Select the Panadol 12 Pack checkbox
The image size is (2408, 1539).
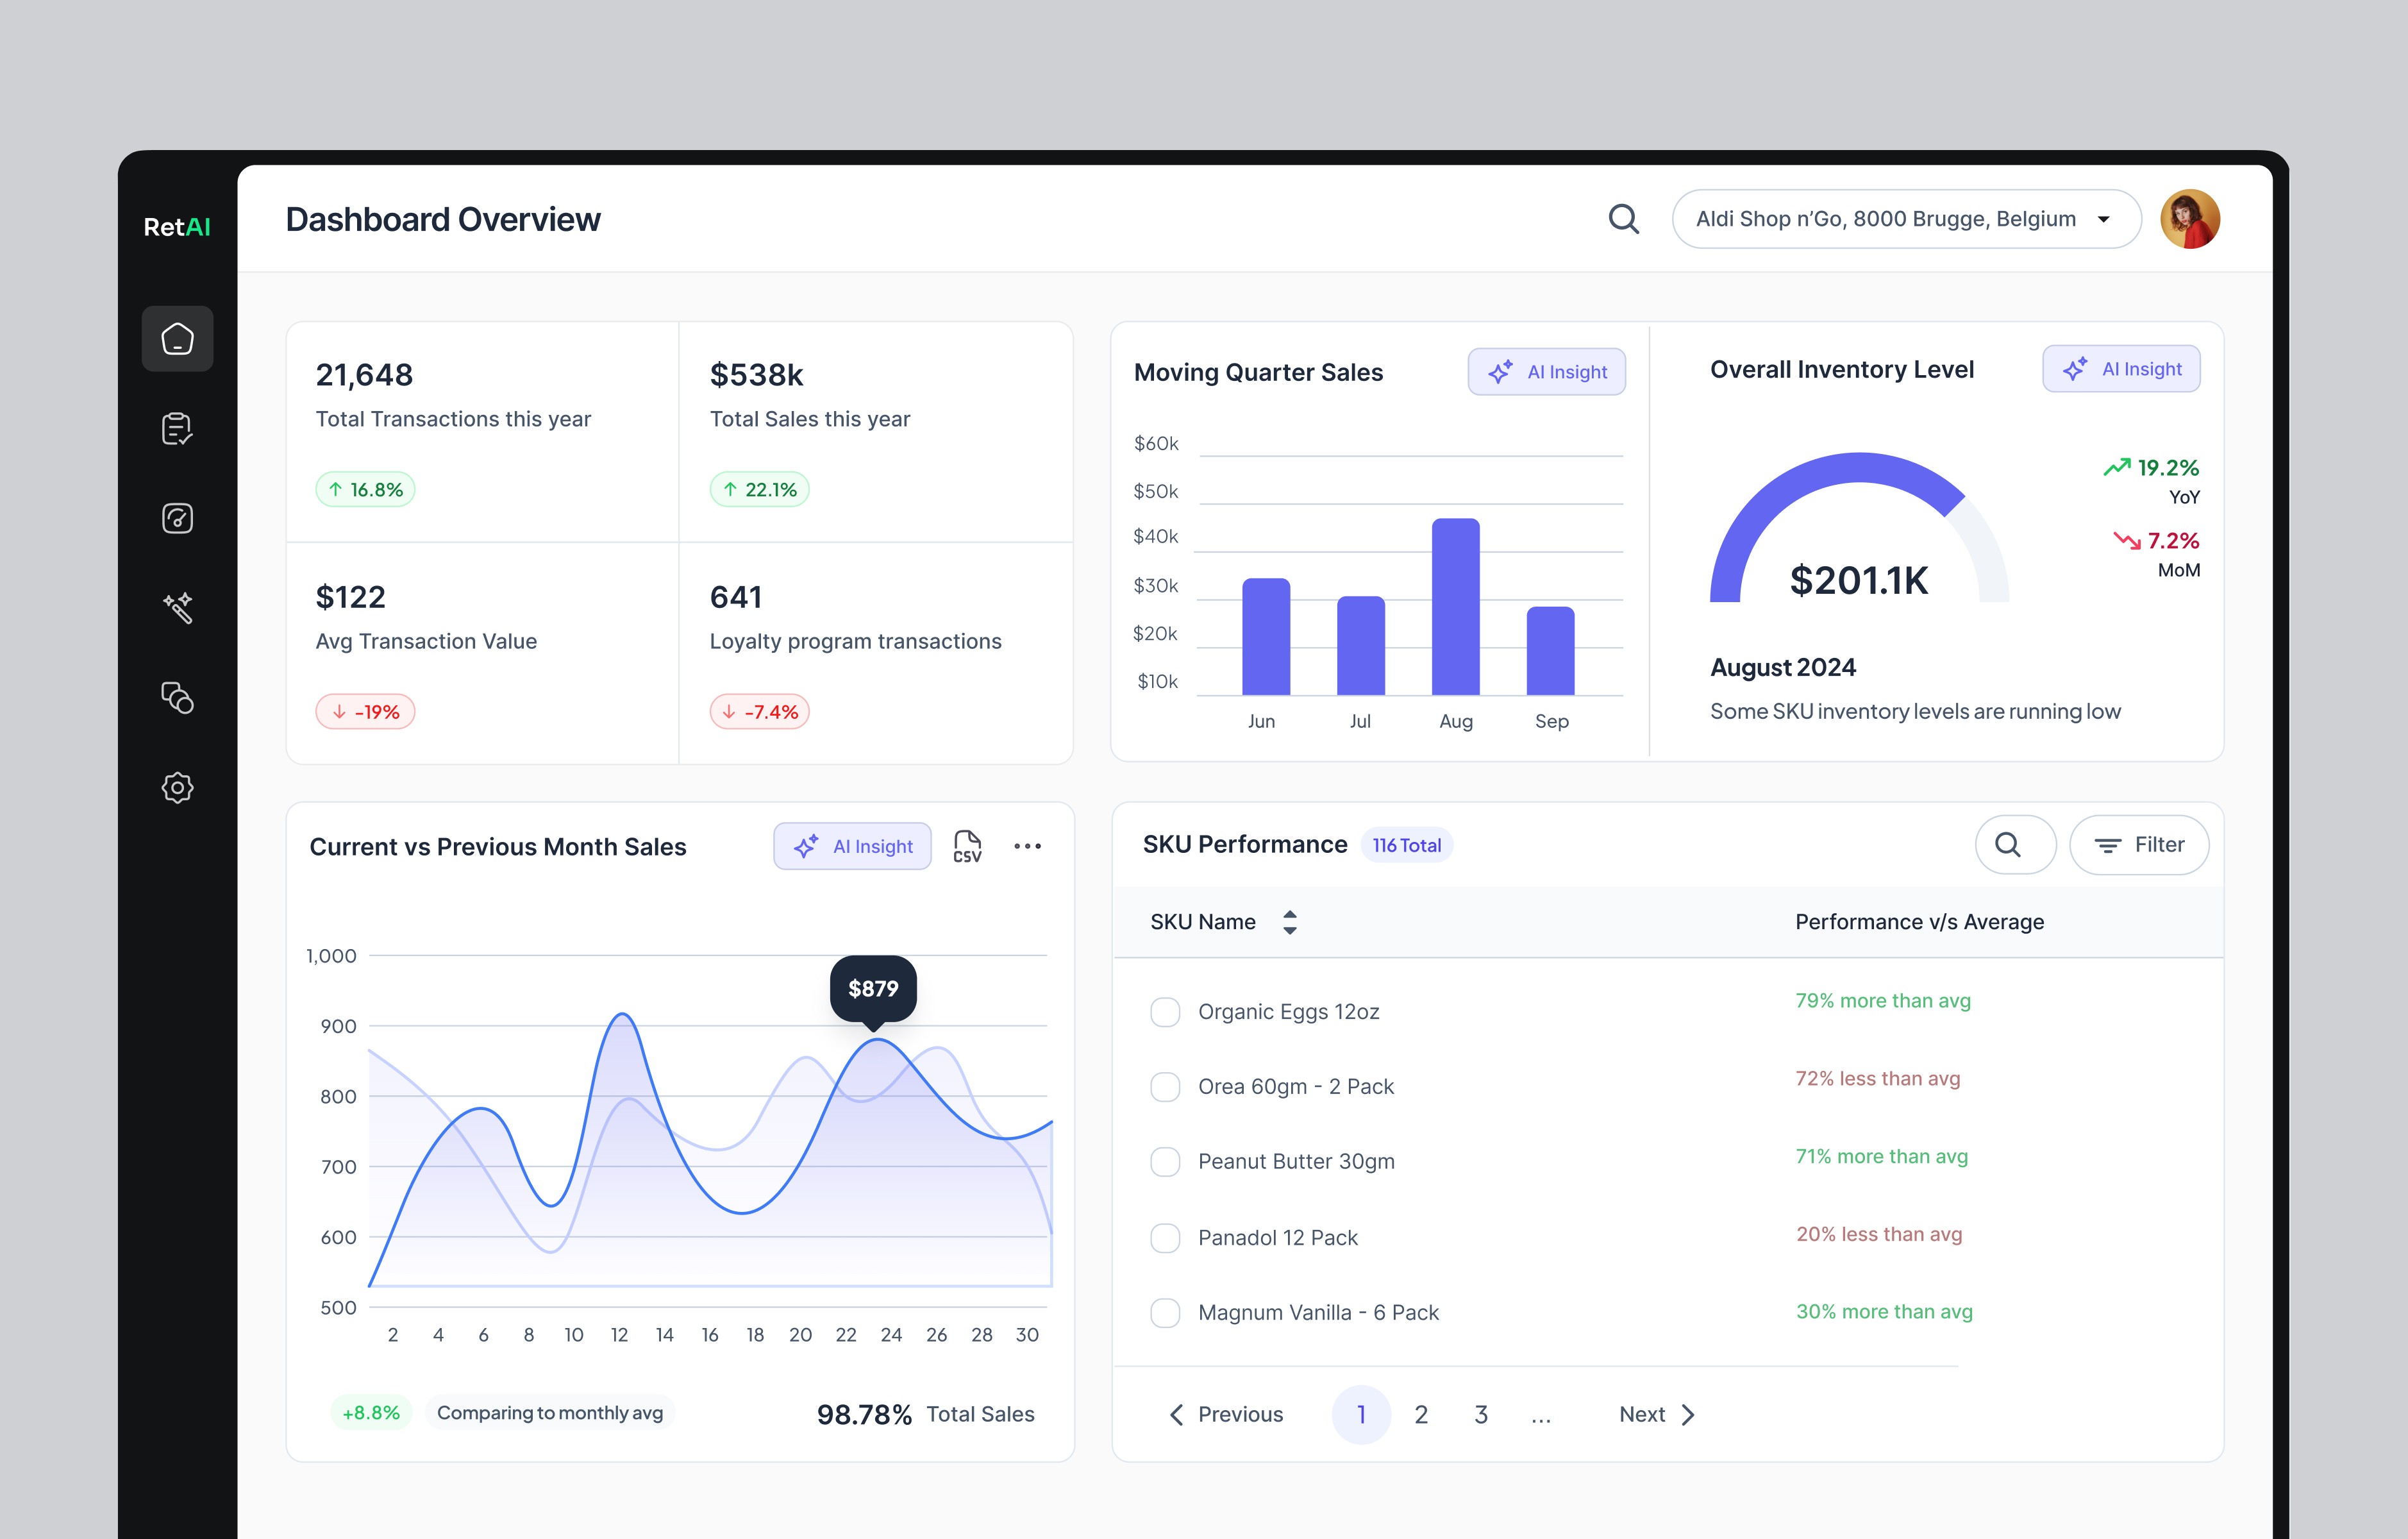pos(1165,1237)
